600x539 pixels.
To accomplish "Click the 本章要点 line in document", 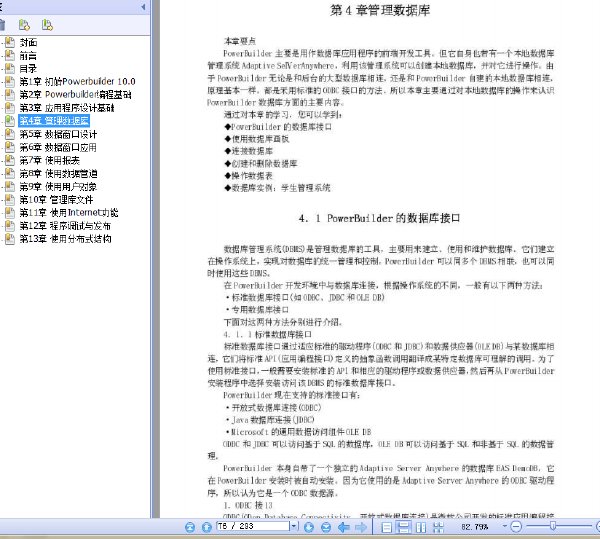I will [240, 41].
